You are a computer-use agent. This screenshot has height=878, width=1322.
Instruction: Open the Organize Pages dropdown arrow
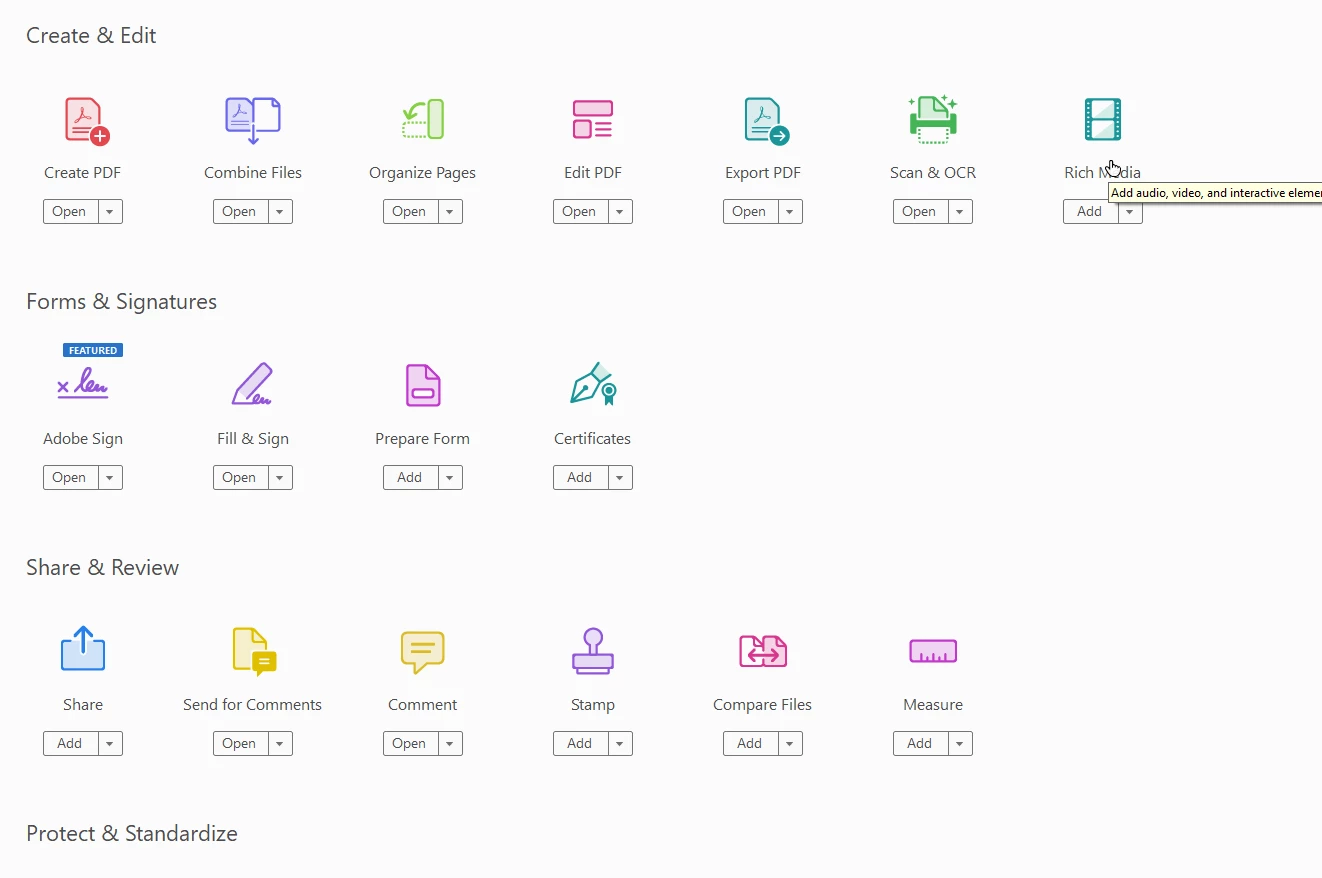[x=450, y=211]
